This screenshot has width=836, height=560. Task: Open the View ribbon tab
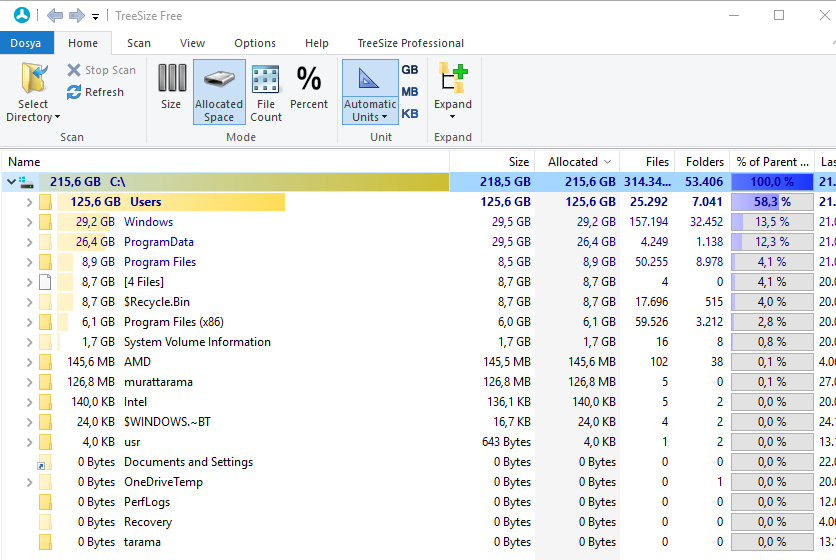192,43
